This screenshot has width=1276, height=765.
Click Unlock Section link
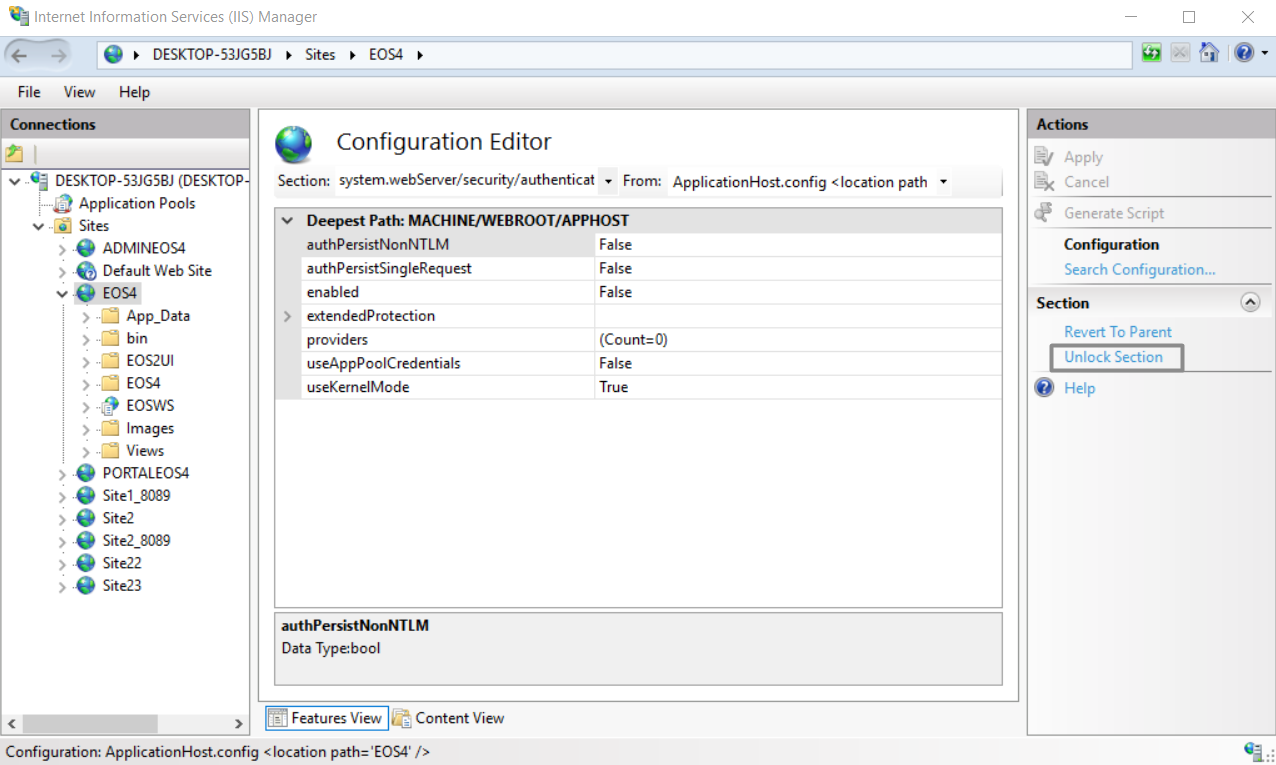1113,357
